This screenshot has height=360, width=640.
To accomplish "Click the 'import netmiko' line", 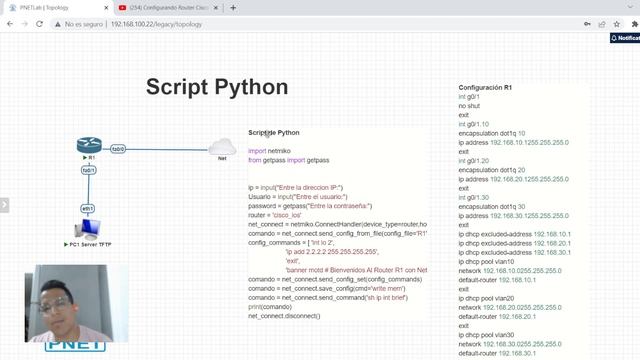I will click(x=269, y=151).
